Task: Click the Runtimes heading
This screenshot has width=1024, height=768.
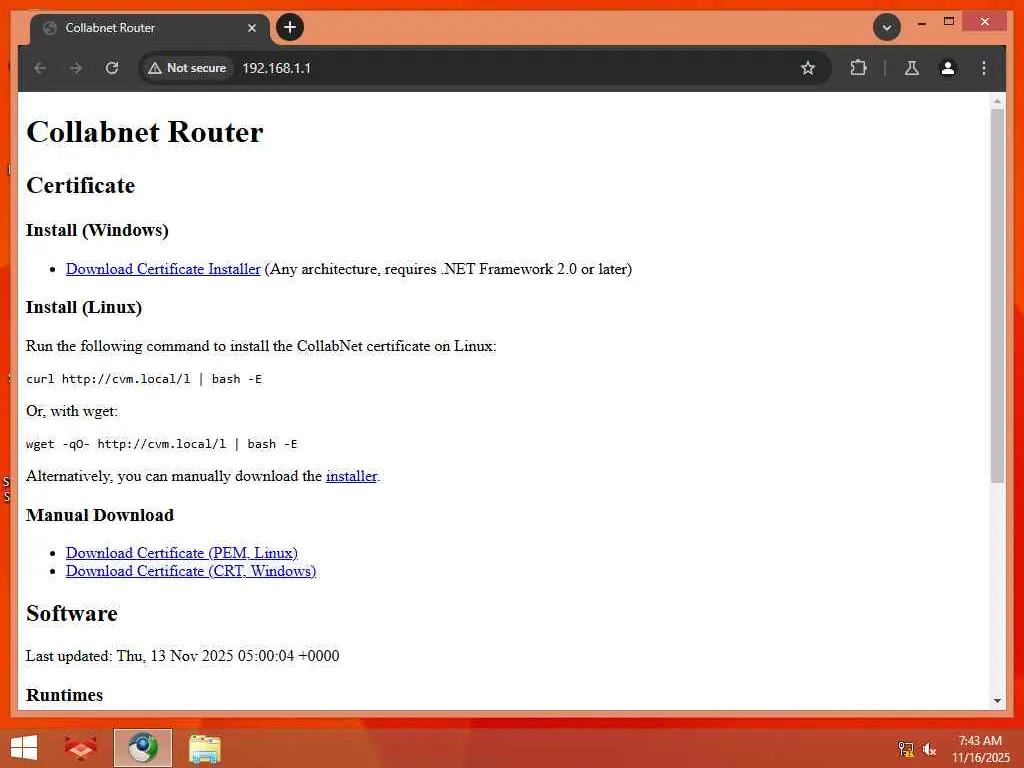Action: [x=65, y=695]
